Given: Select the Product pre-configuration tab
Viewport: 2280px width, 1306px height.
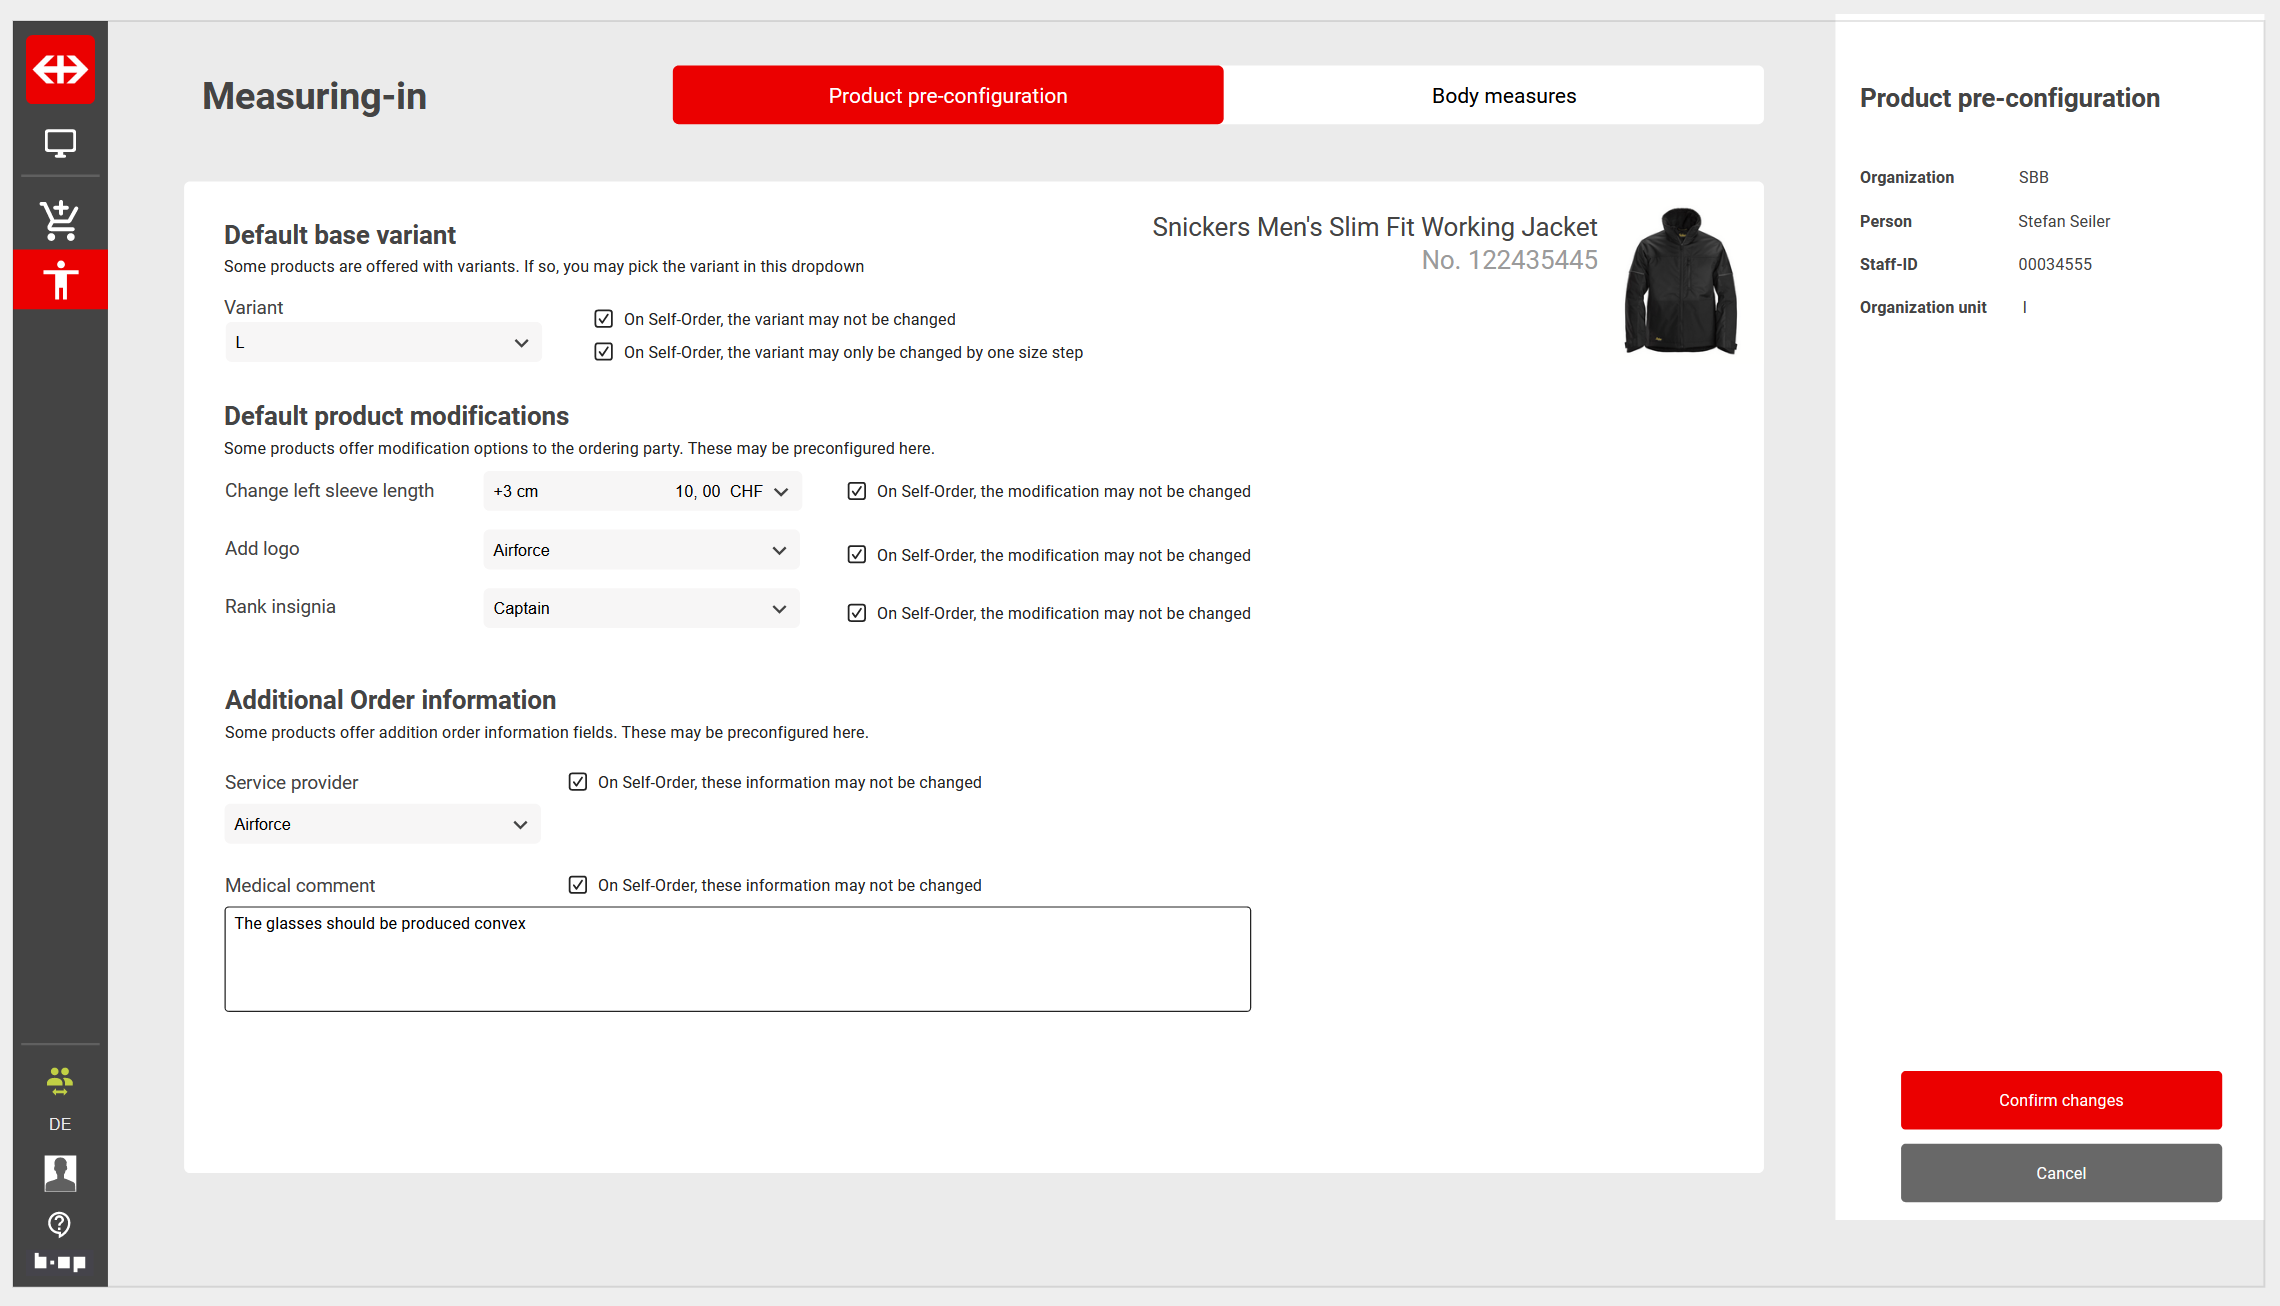Looking at the screenshot, I should click(x=947, y=96).
